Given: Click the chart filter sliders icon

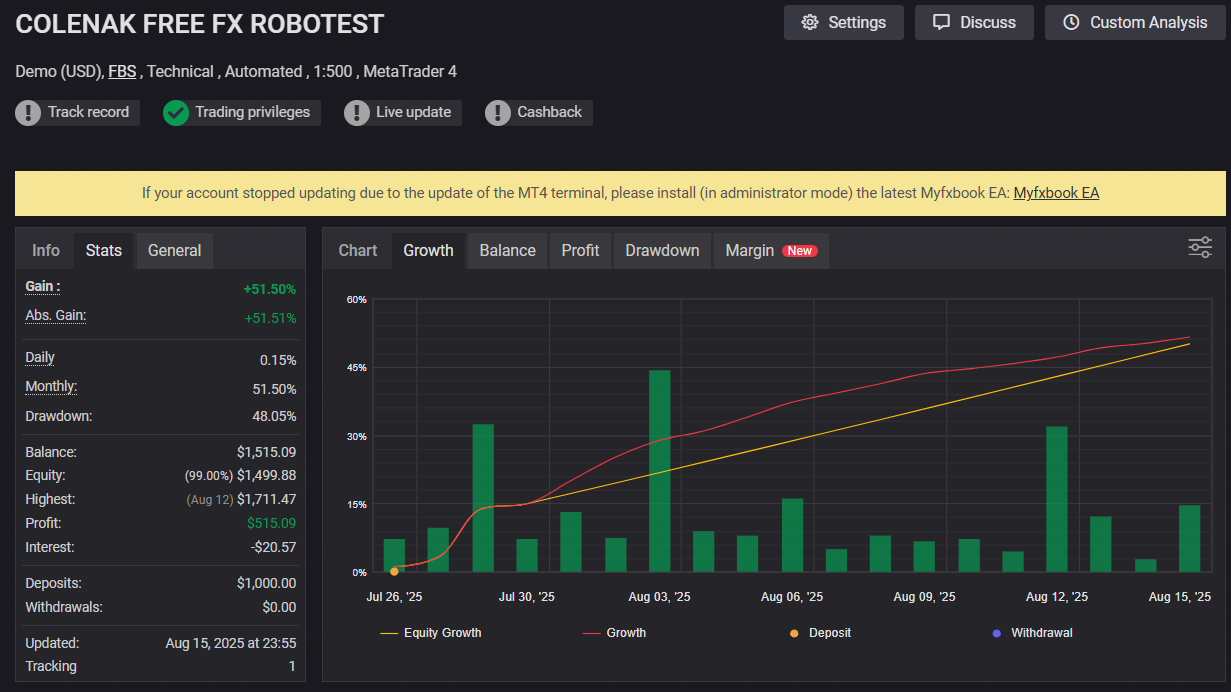Looking at the screenshot, I should [x=1199, y=247].
